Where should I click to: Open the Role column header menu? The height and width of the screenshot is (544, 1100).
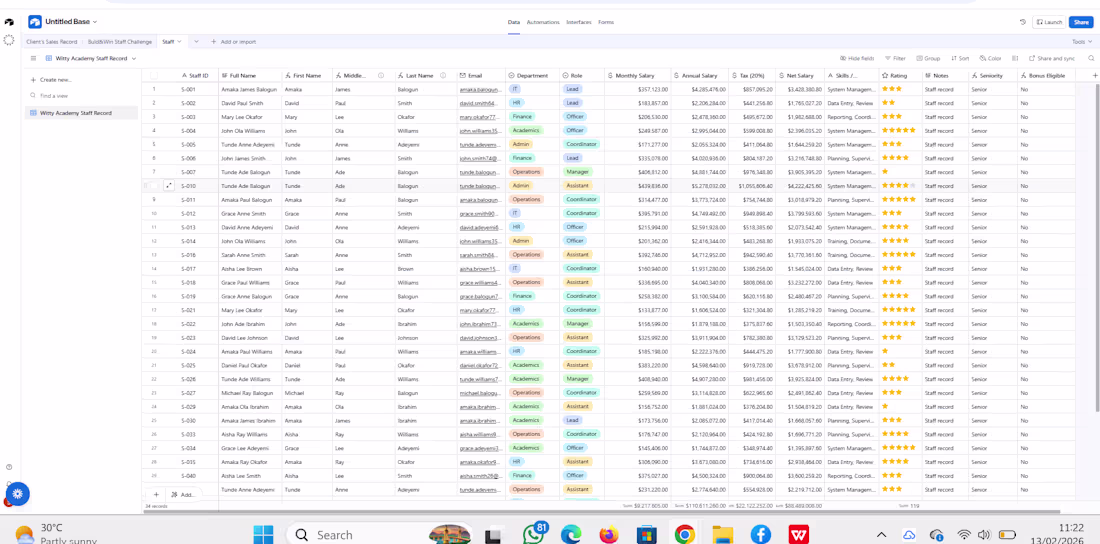(x=582, y=75)
